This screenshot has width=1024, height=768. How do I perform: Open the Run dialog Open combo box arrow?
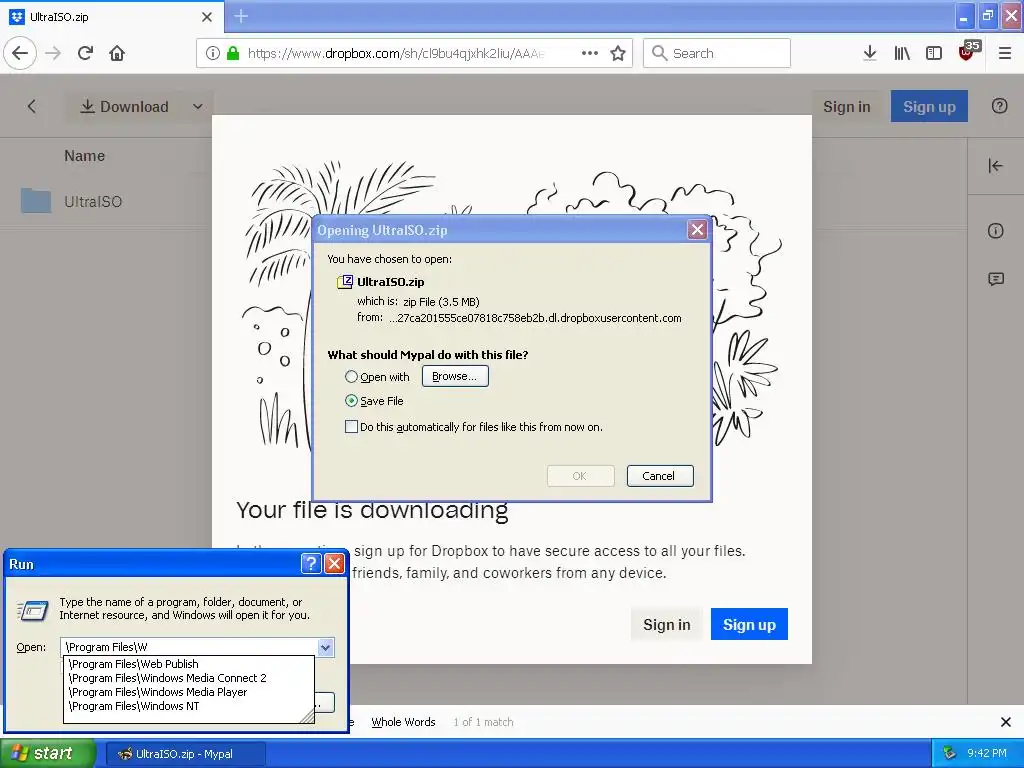(x=325, y=647)
